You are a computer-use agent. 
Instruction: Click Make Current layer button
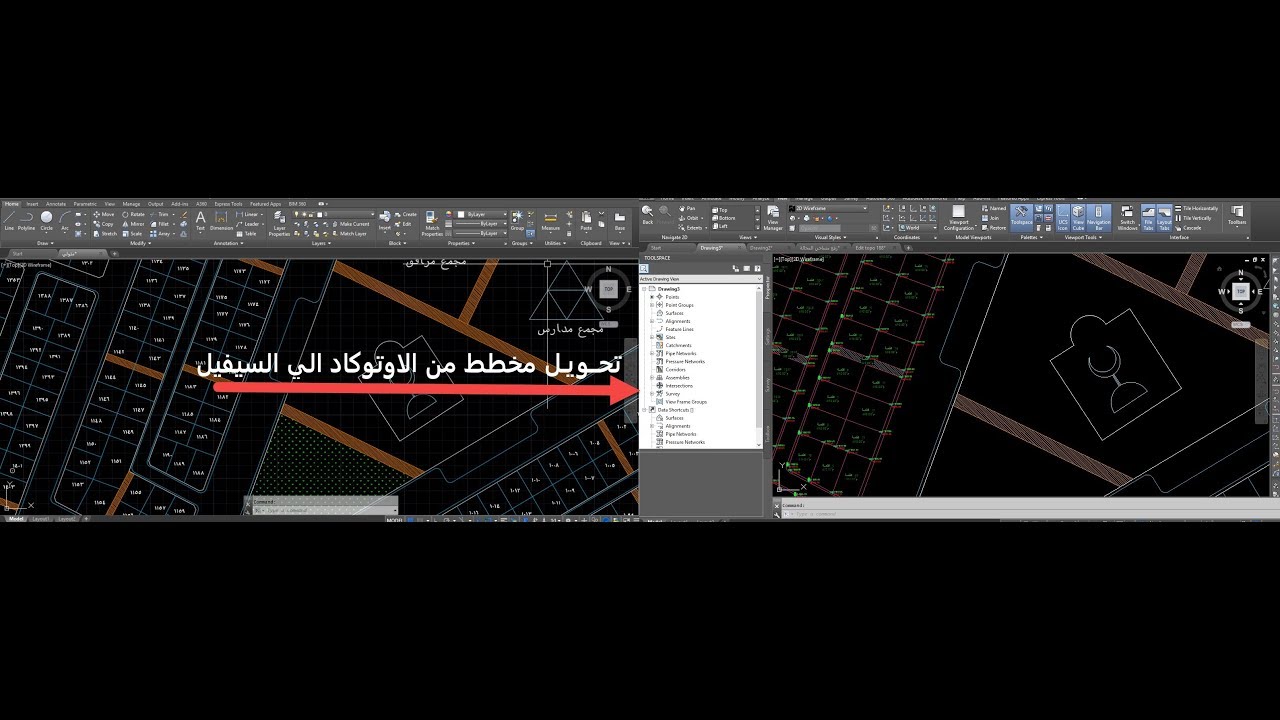pos(351,224)
